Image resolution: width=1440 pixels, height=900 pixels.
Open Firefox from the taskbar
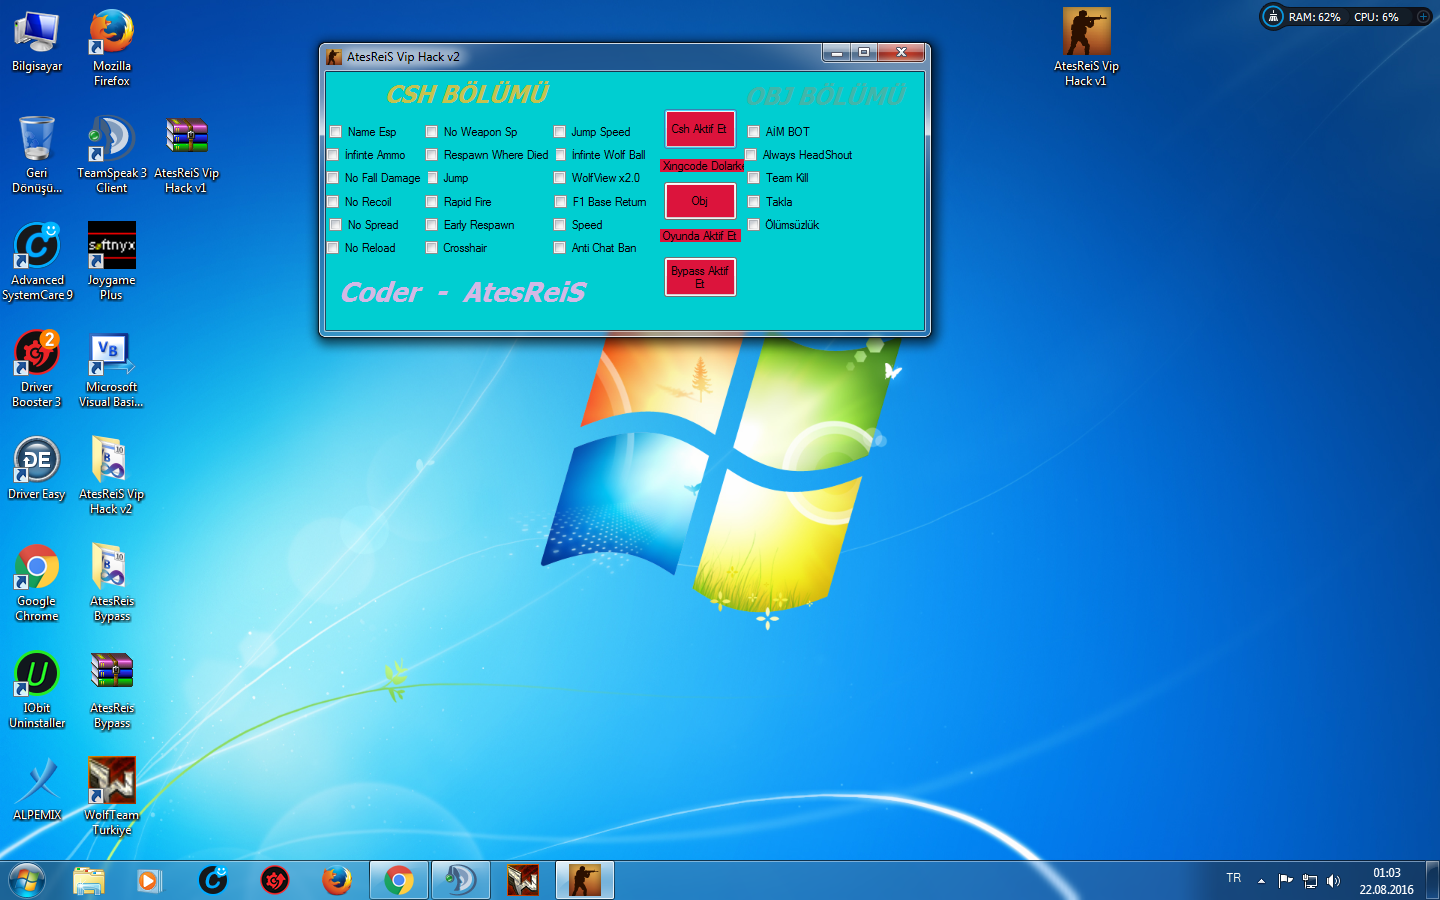coord(337,880)
